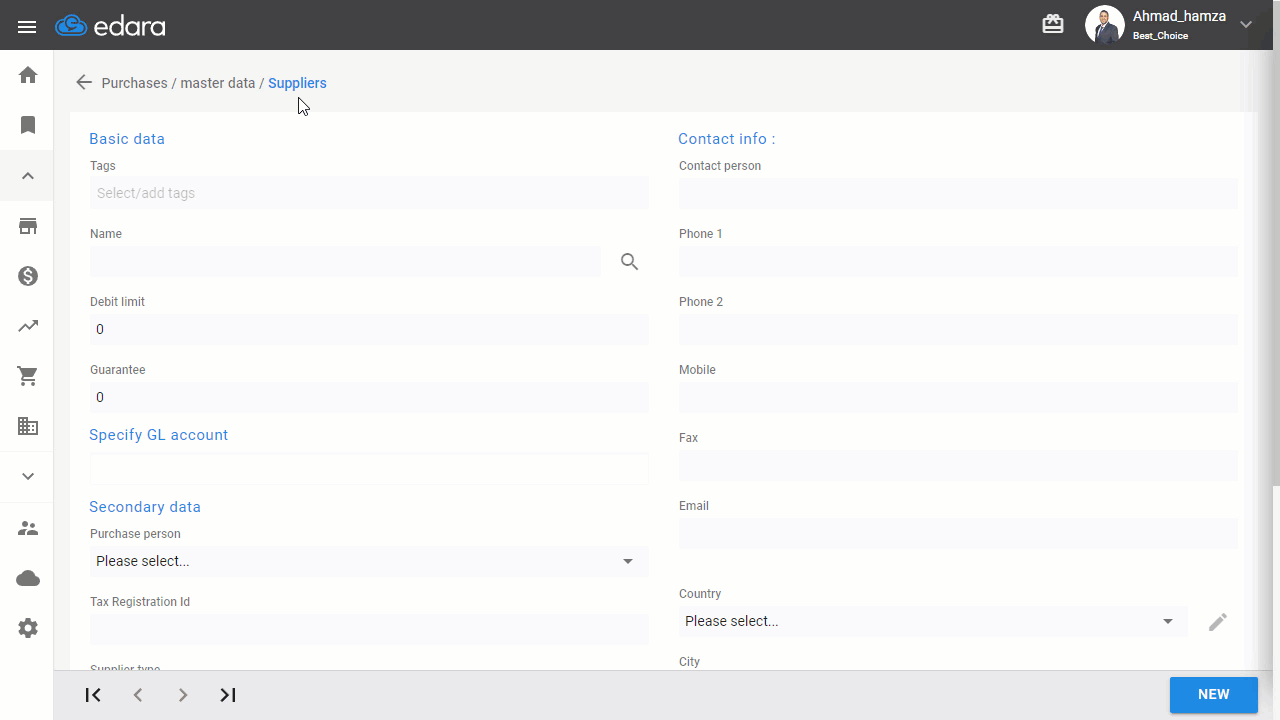Click the Guarantee field
The image size is (1280, 720).
(369, 397)
